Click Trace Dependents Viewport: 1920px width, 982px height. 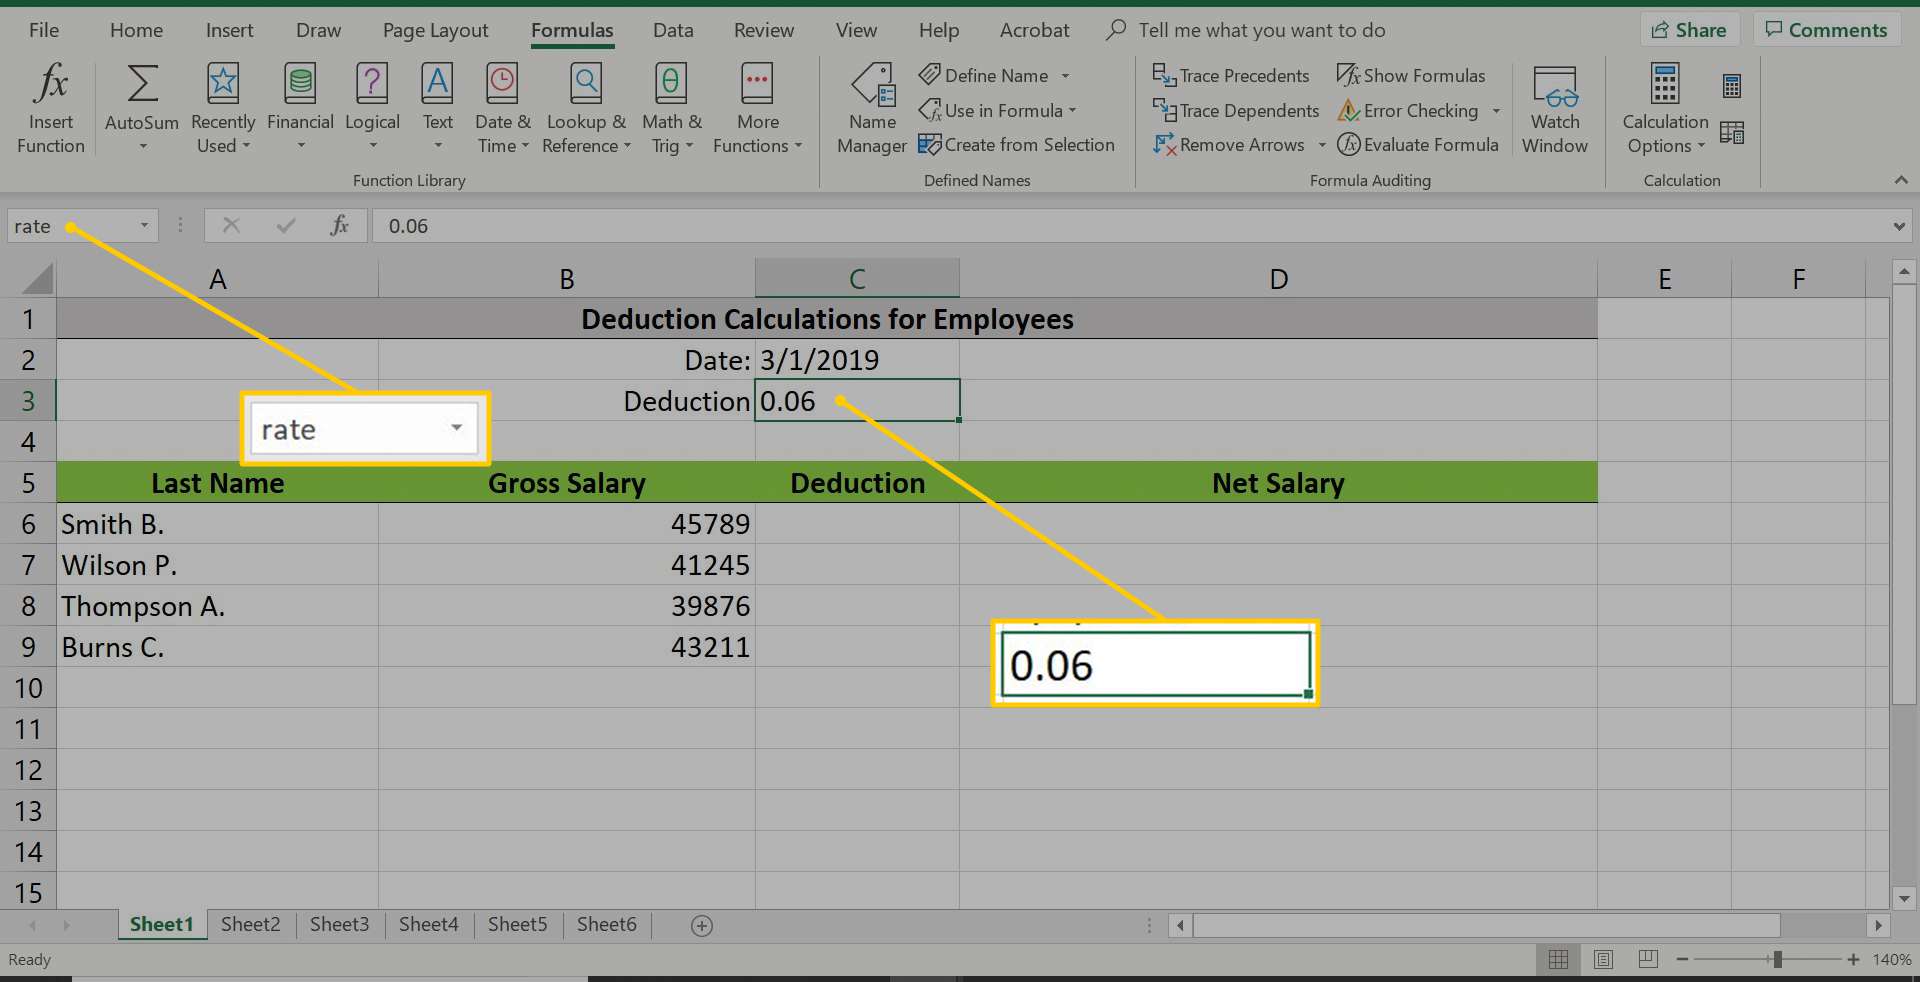click(x=1236, y=110)
